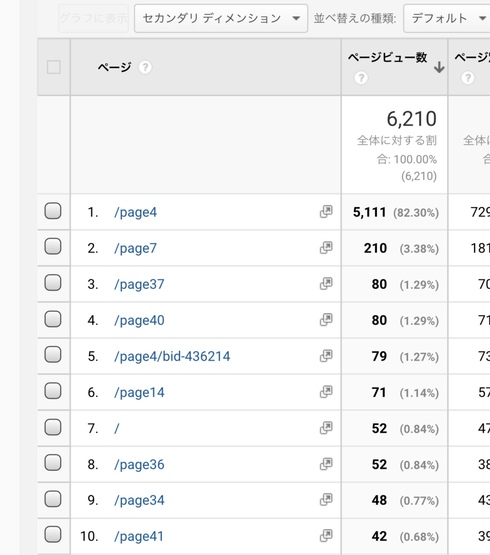This screenshot has height=555, width=490.
Task: Check the box for row 9 /page34
Action: tap(53, 499)
